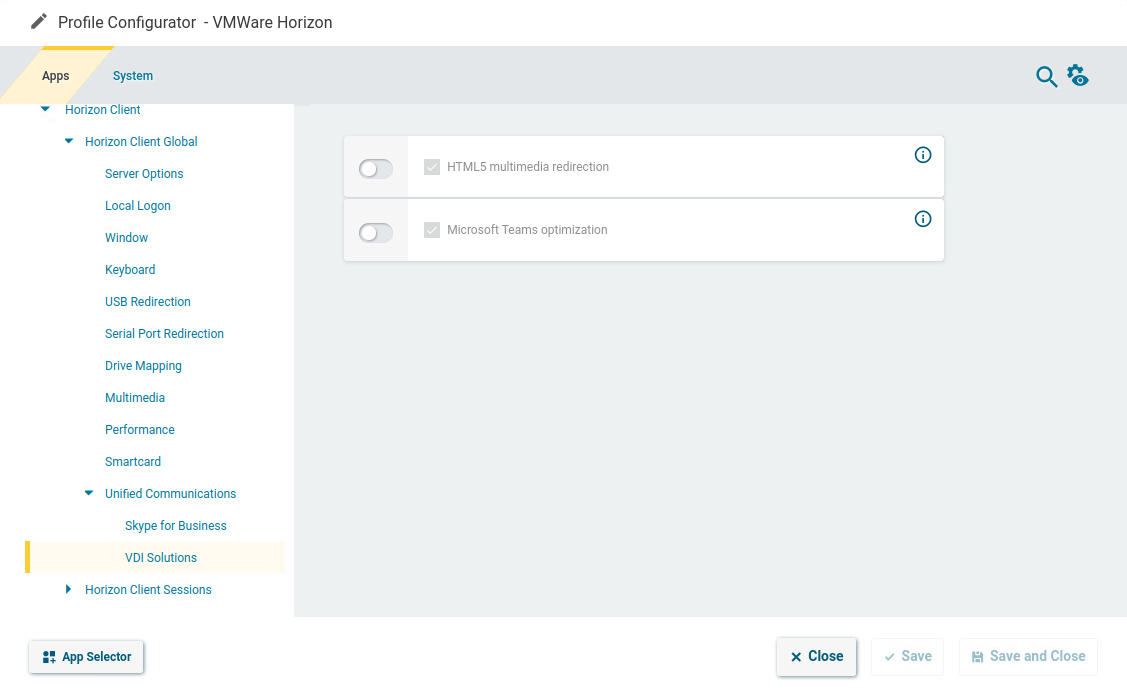Expand the Horizon Client Sessions arrow

pos(68,589)
